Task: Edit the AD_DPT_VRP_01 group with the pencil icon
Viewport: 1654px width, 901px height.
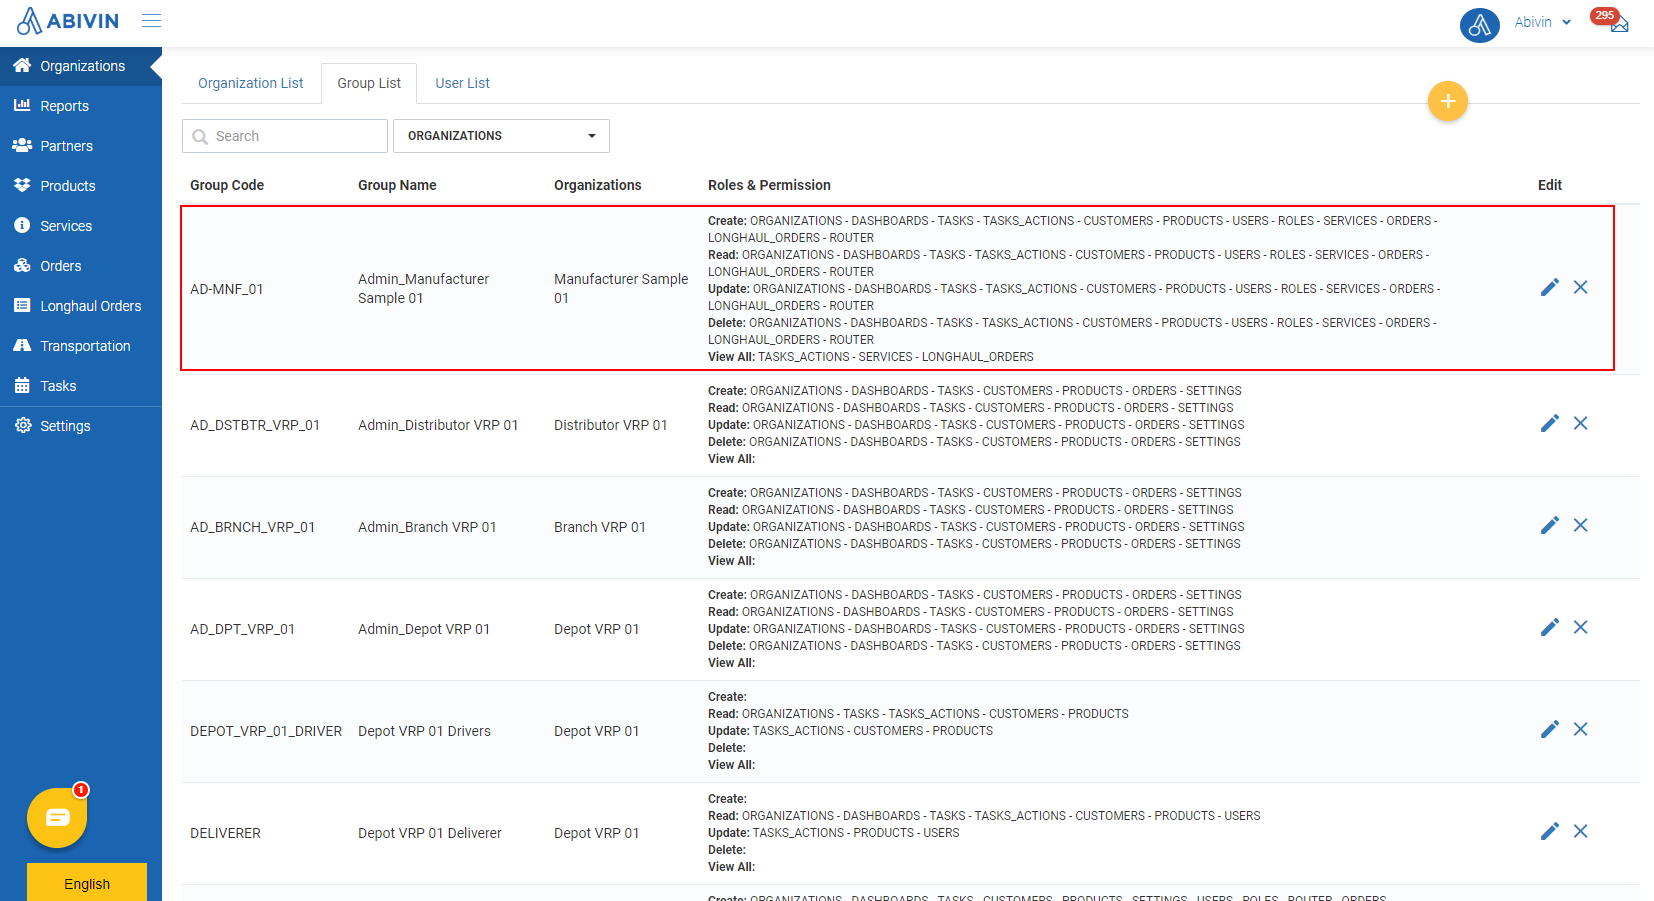Action: point(1550,628)
